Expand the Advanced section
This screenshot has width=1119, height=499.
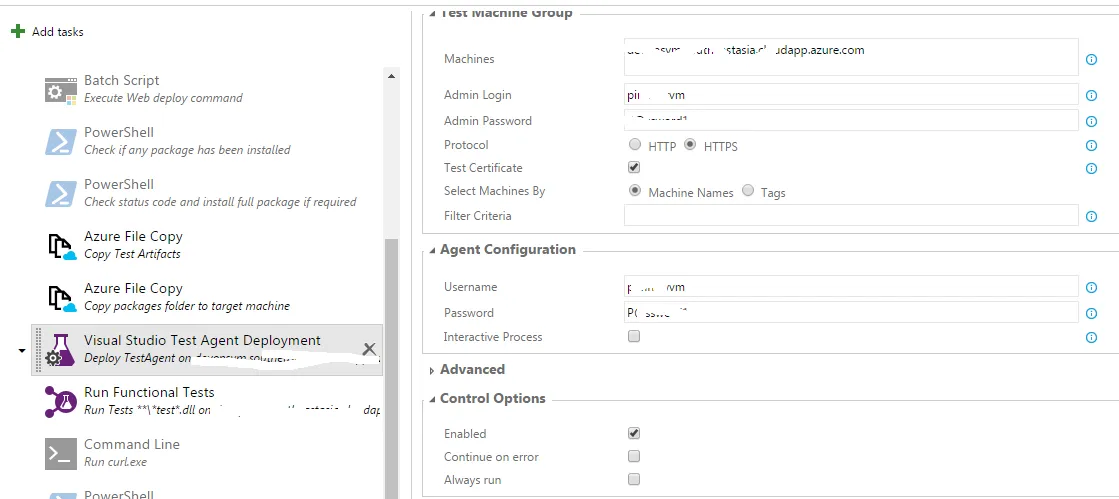point(472,369)
